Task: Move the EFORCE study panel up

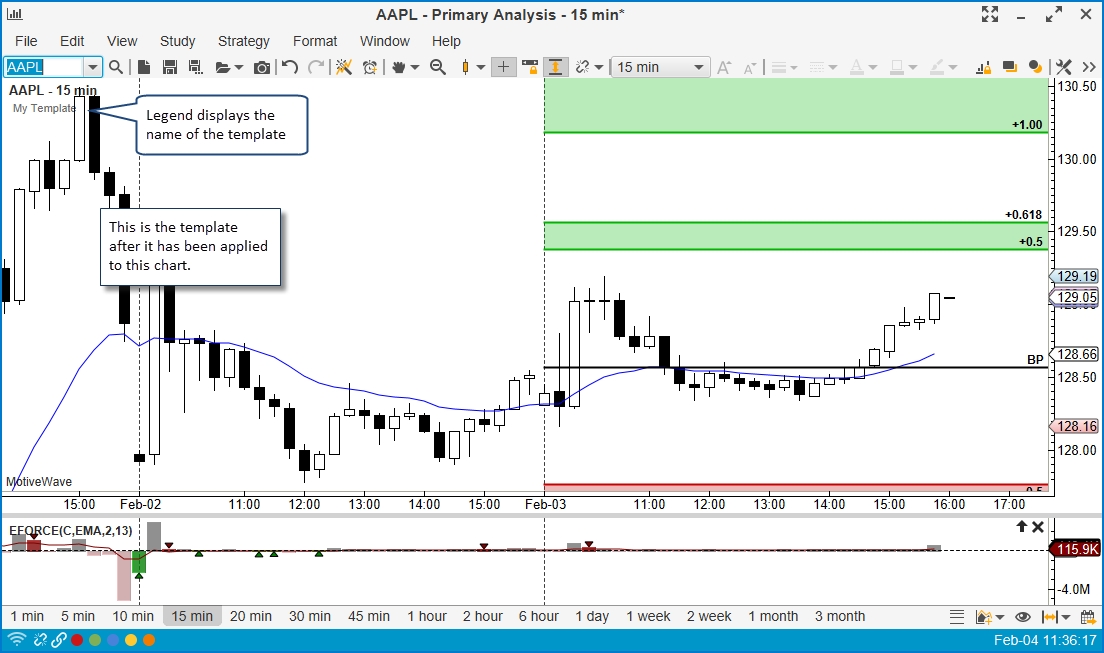Action: (1022, 526)
